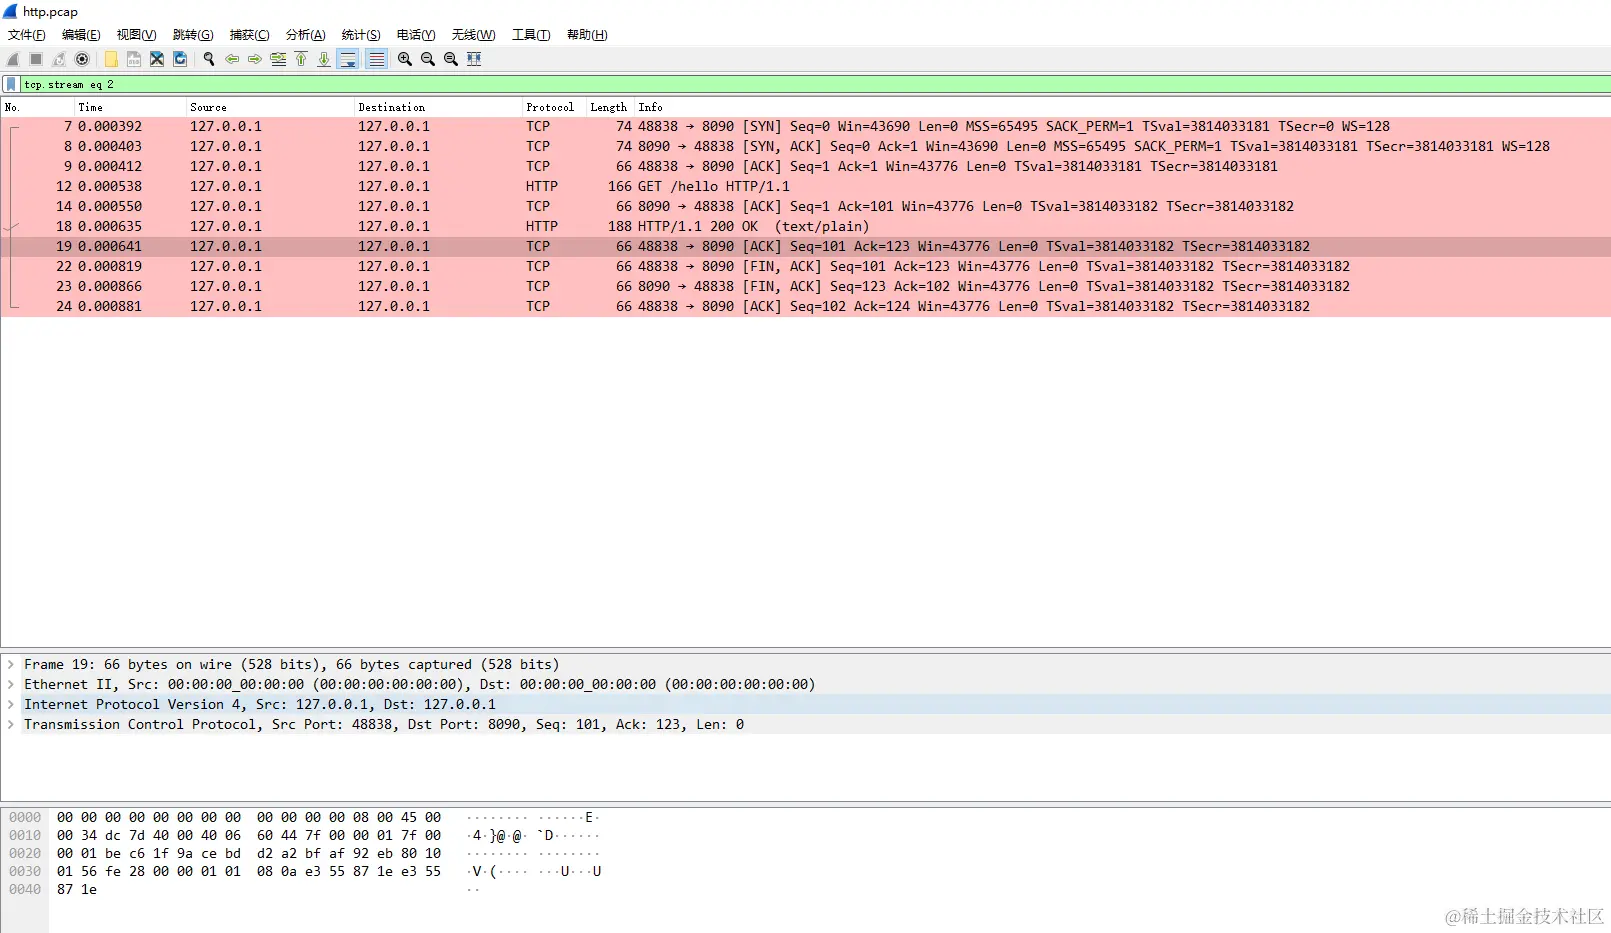This screenshot has width=1611, height=933.
Task: Sort packets by the Source column
Action: click(270, 107)
